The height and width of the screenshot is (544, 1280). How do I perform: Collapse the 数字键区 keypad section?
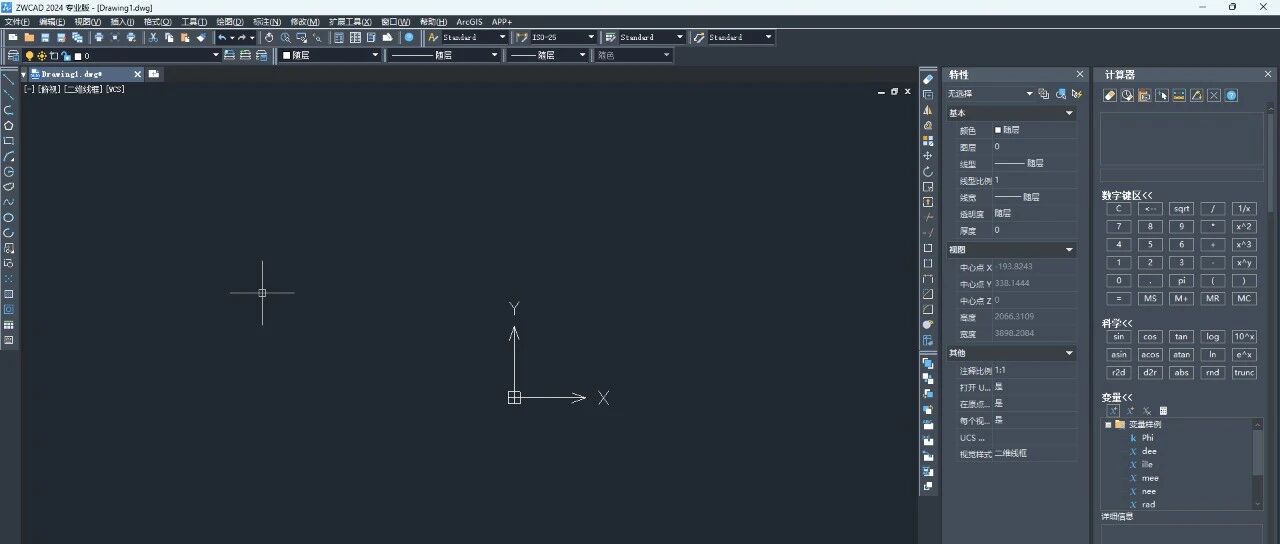pyautogui.click(x=1127, y=195)
